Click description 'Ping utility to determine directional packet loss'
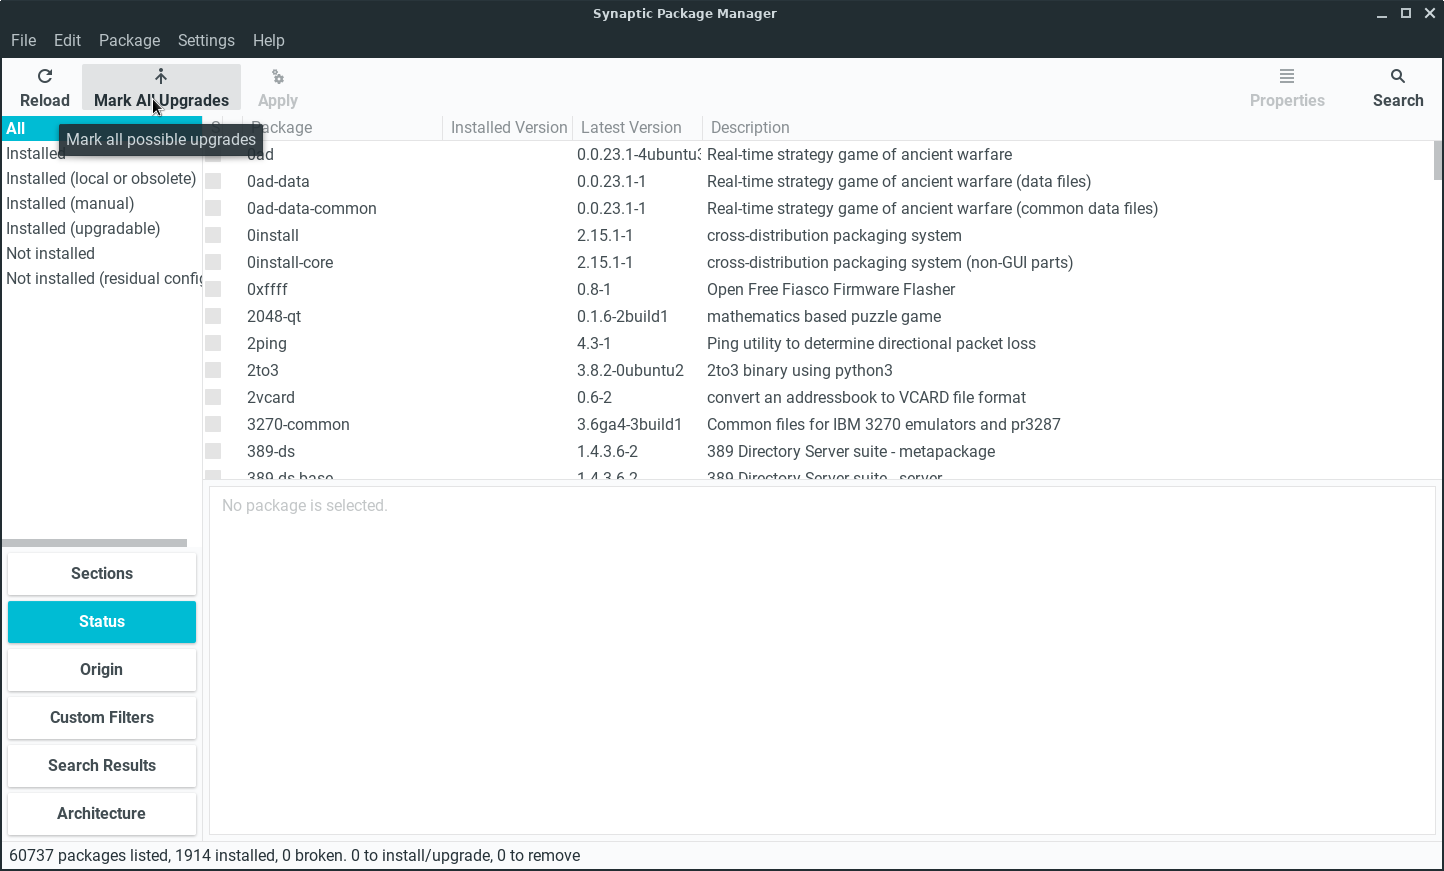Viewport: 1444px width, 871px height. [871, 343]
